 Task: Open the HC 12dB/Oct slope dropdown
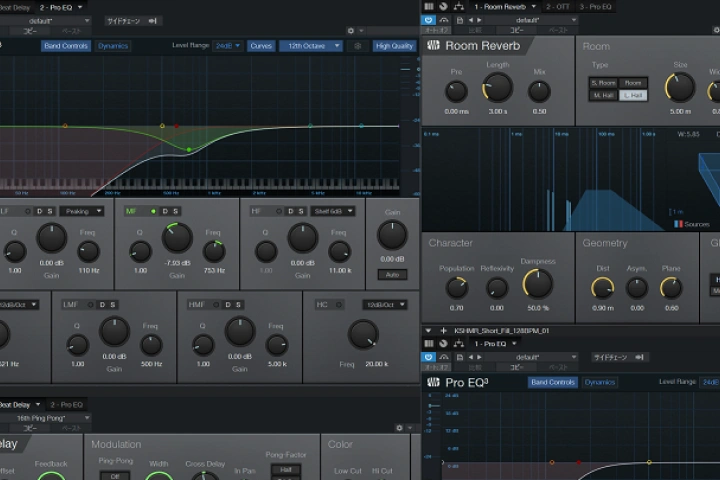tap(385, 305)
